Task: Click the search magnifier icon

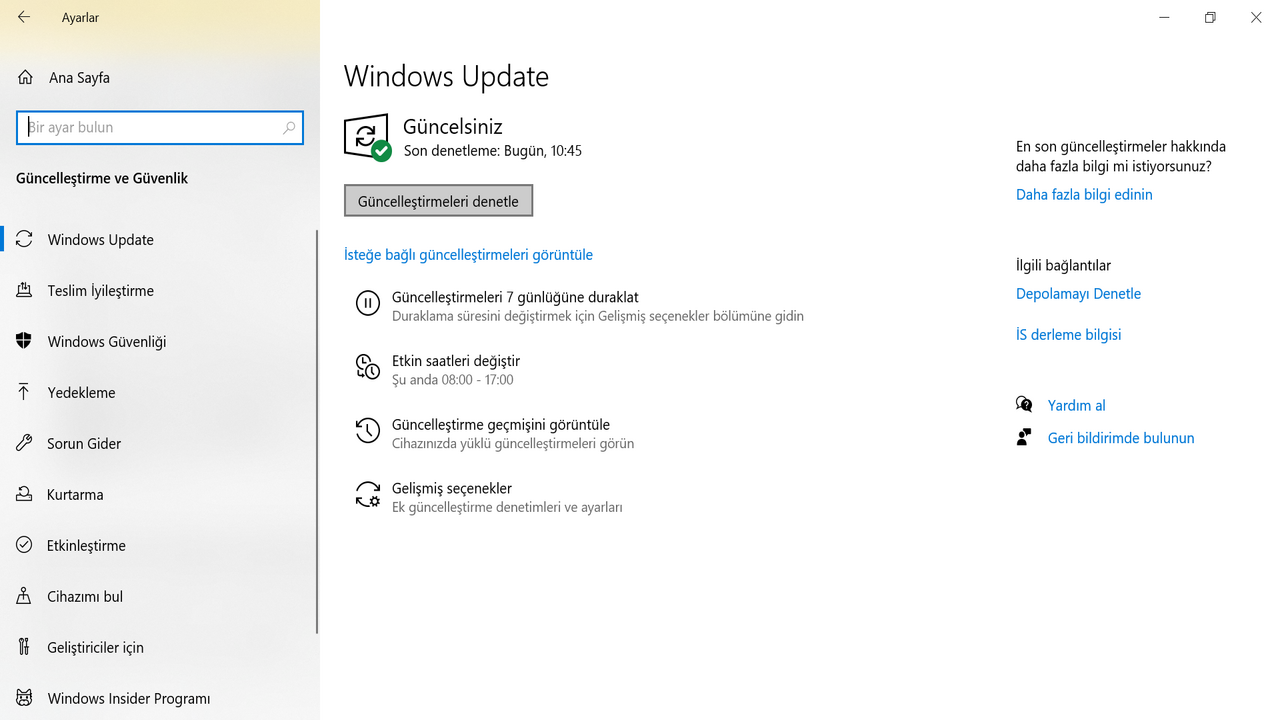Action: pyautogui.click(x=289, y=127)
